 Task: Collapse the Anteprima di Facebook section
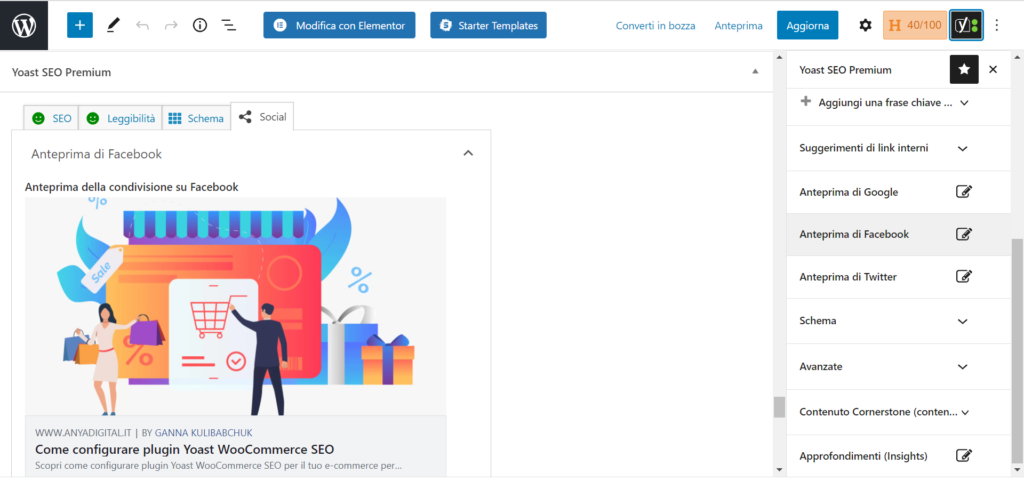467,154
